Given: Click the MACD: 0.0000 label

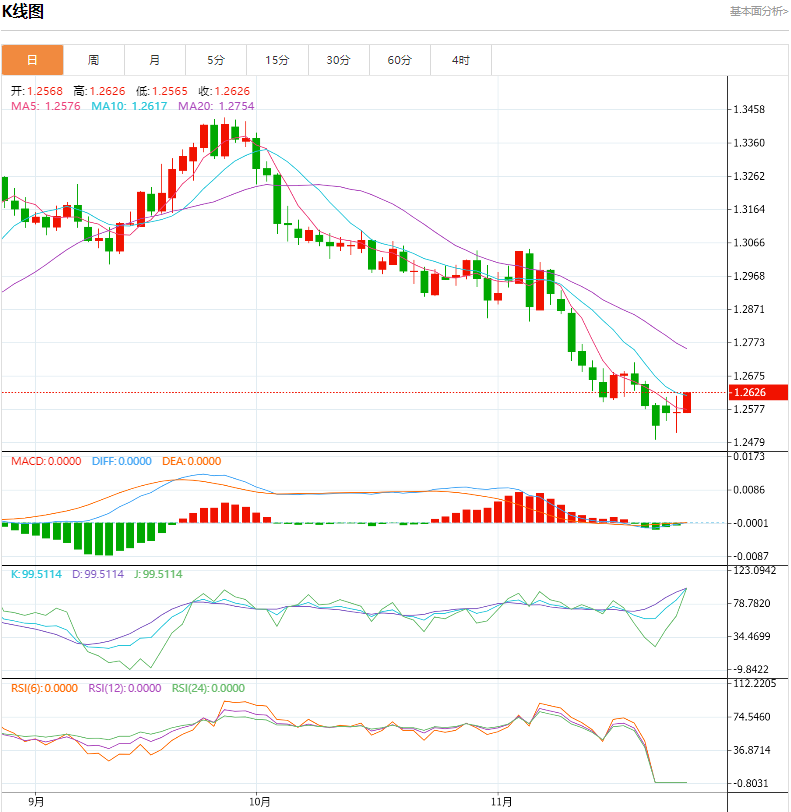Looking at the screenshot, I should (x=46, y=461).
